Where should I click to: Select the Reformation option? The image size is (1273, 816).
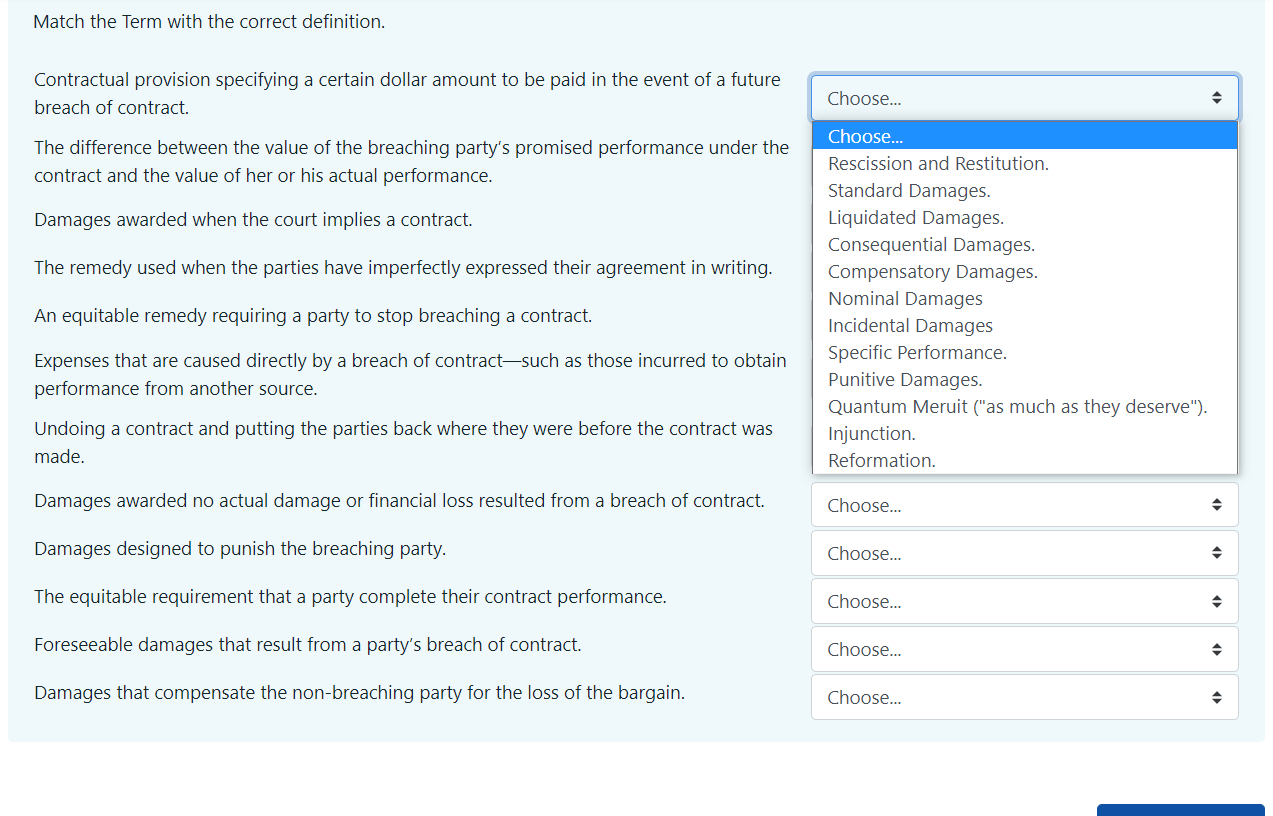881,461
